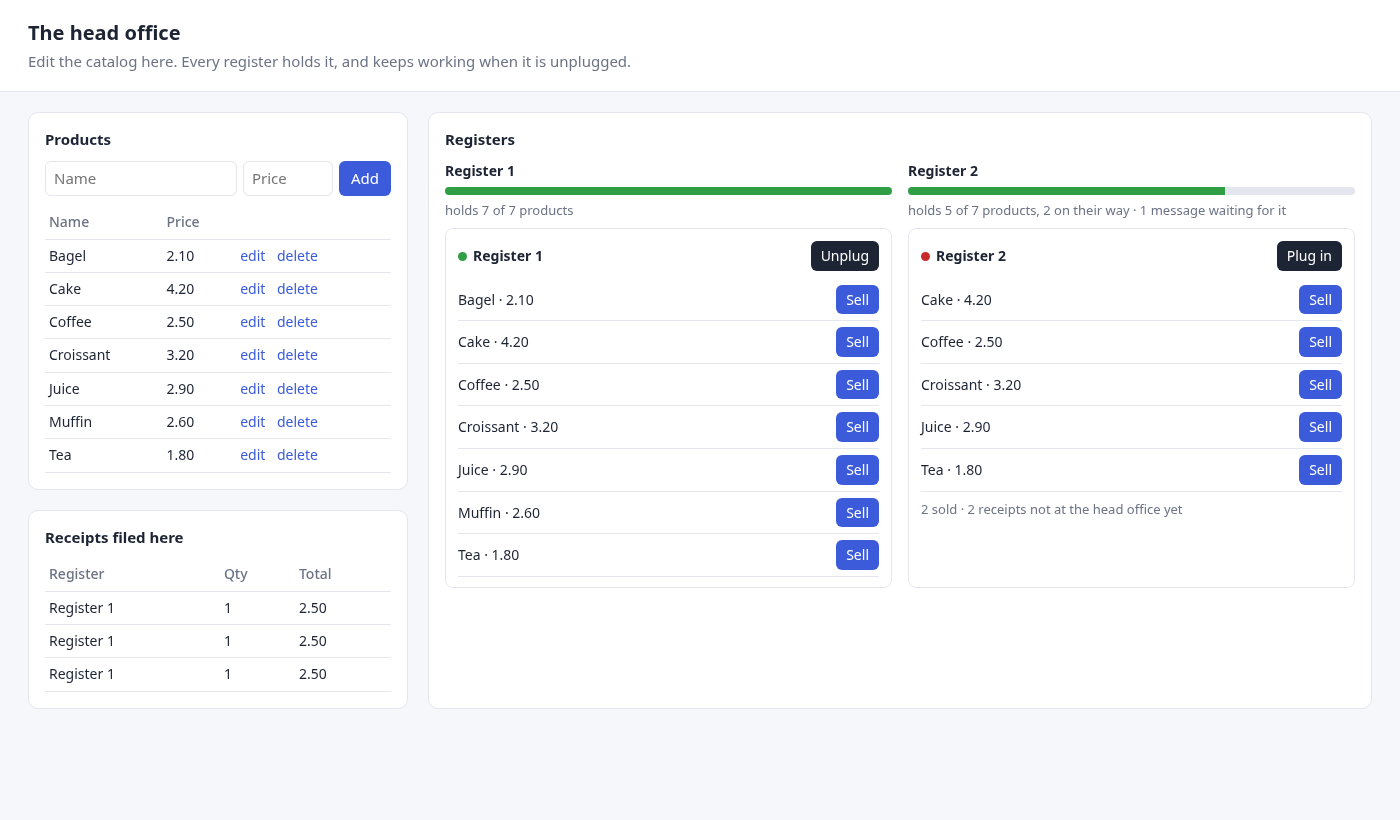Image resolution: width=1400 pixels, height=820 pixels.
Task: Sell a Juice on Register 2
Action: point(1320,427)
